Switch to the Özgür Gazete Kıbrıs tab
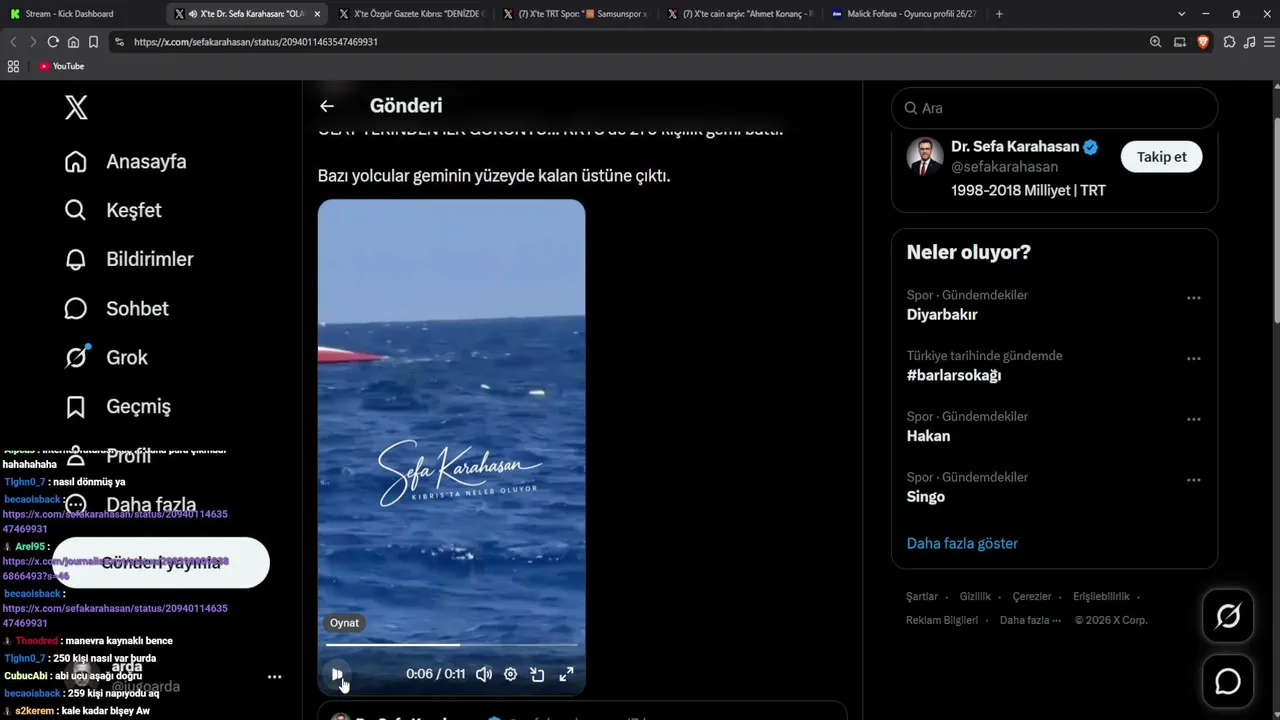This screenshot has width=1280, height=720. (x=411, y=14)
